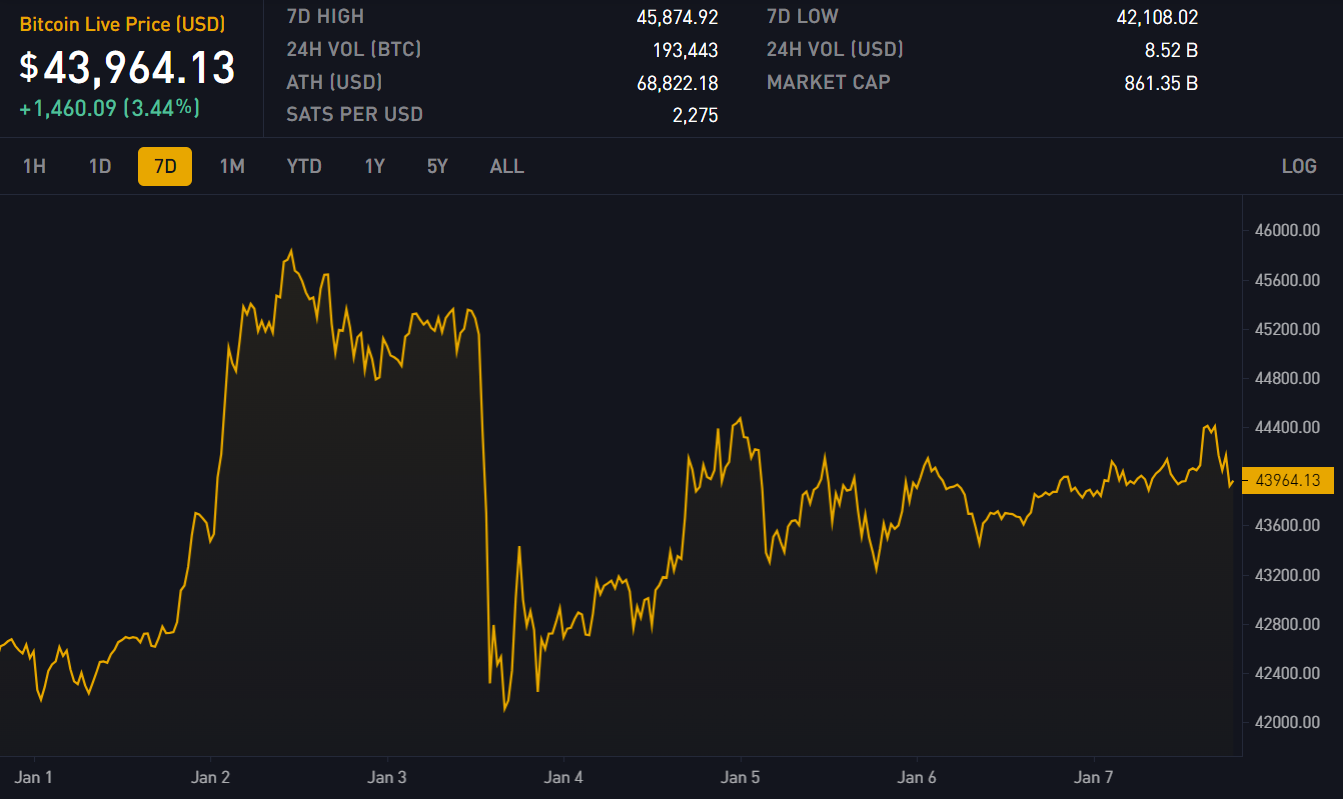The height and width of the screenshot is (799, 1343).
Task: Click the 68,822.18 all-time-high value
Action: click(x=677, y=83)
